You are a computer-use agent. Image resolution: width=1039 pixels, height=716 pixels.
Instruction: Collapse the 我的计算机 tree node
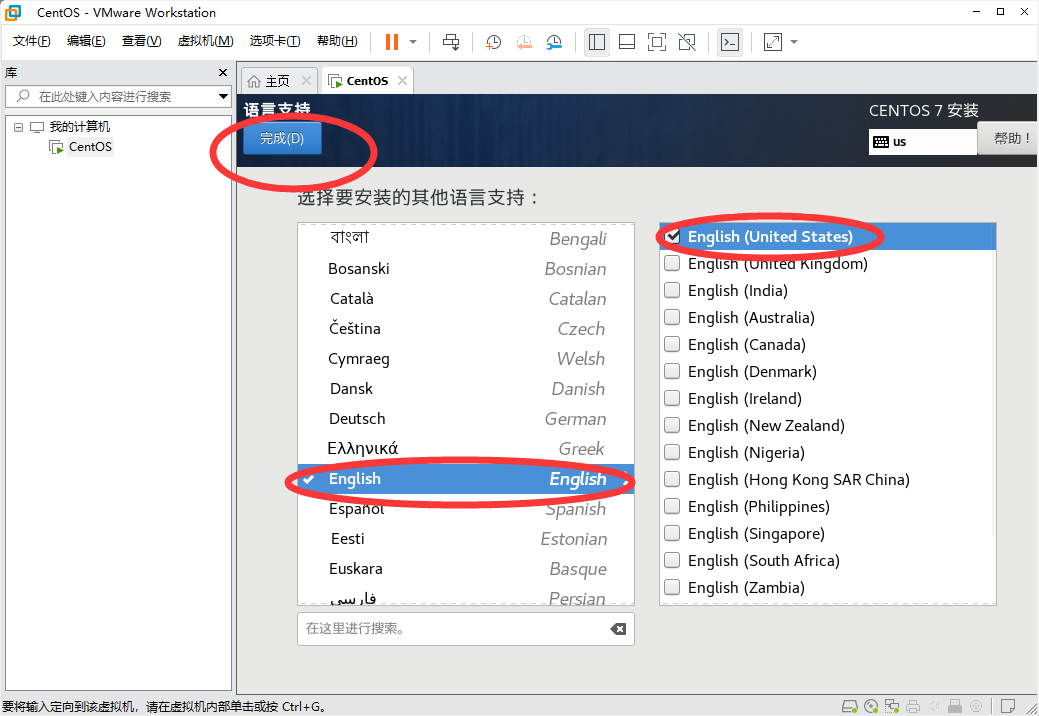click(19, 127)
